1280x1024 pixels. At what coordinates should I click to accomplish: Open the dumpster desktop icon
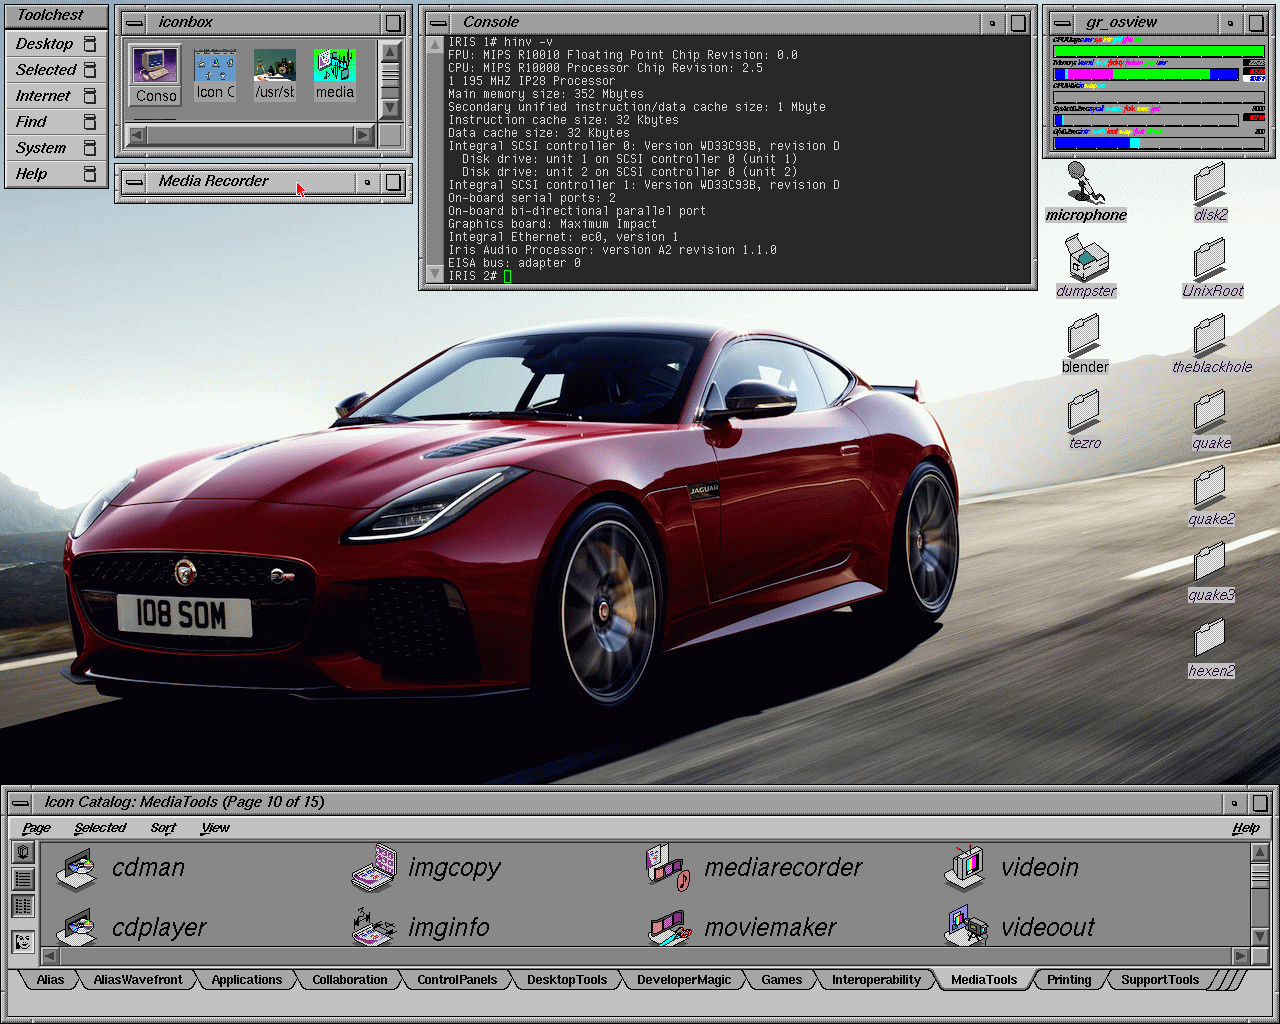(x=1086, y=258)
